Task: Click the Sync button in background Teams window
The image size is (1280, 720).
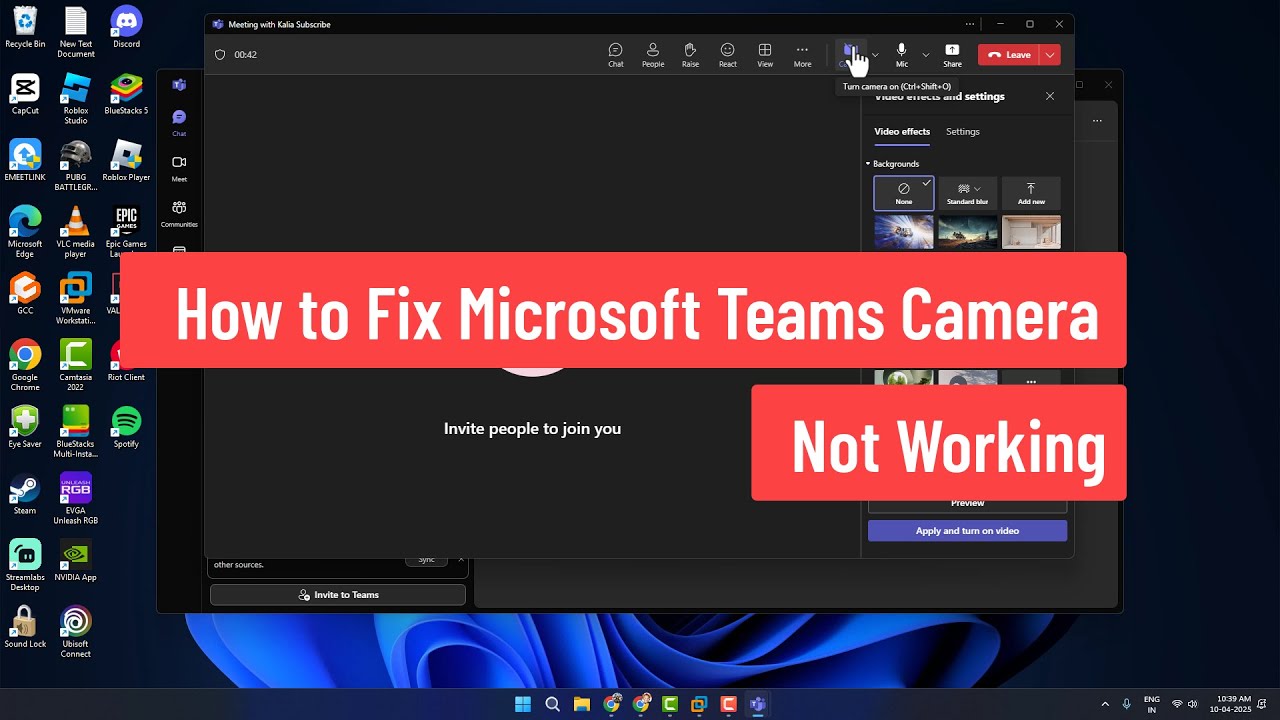Action: (x=427, y=560)
